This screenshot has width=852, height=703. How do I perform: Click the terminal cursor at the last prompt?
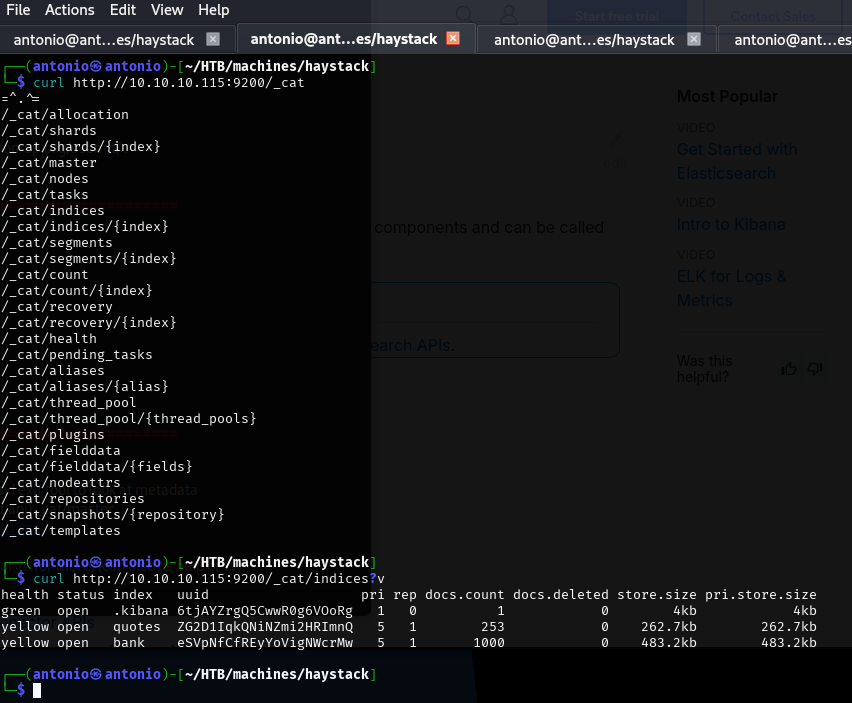pyautogui.click(x=37, y=691)
